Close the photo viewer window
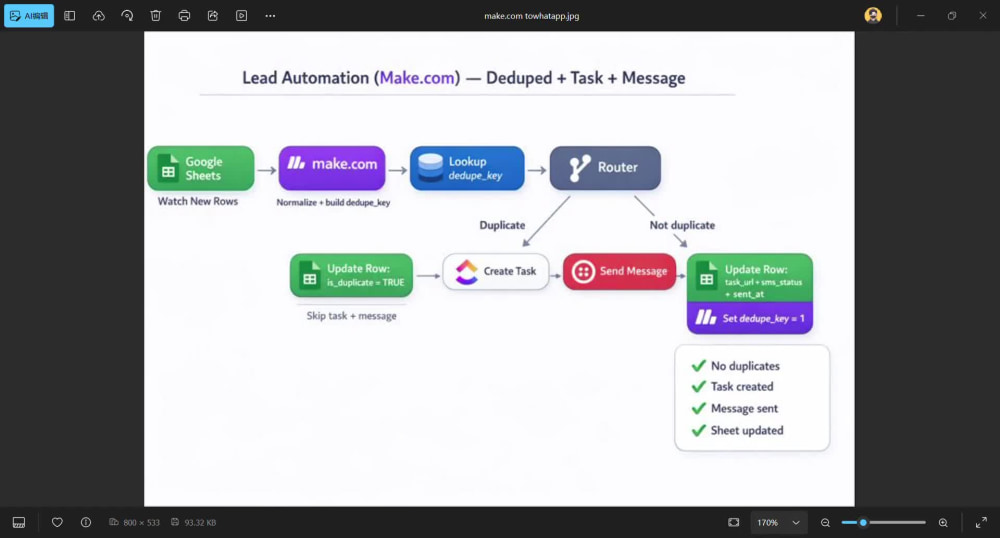The width and height of the screenshot is (1000, 538). pos(983,15)
